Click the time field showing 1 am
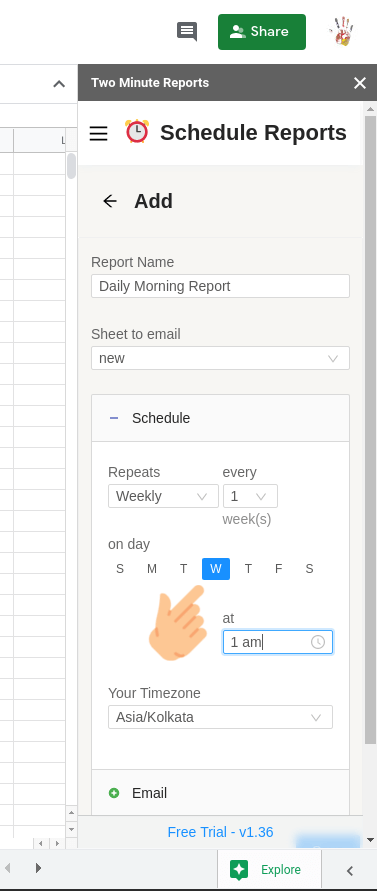Viewport: 377px width, 891px height. (x=277, y=642)
